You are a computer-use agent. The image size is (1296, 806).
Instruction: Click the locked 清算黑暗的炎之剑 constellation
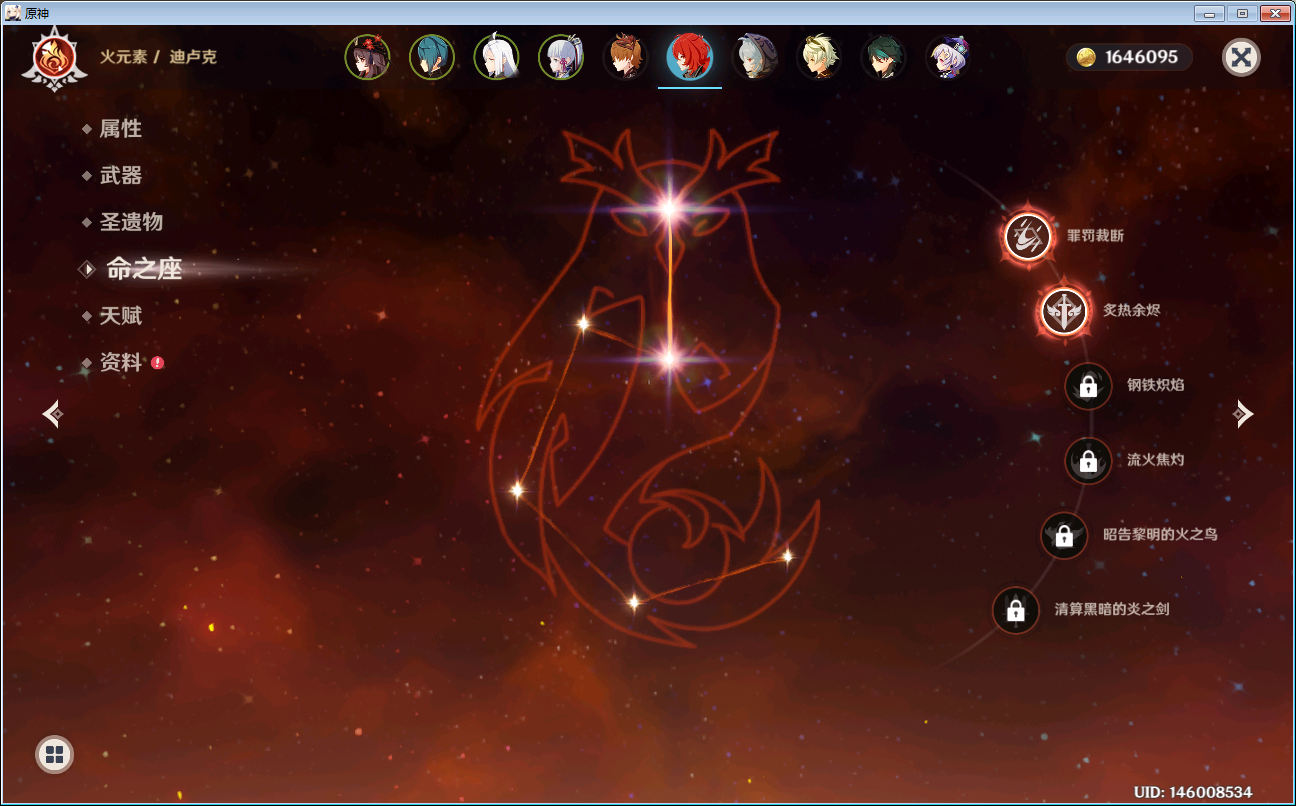(x=1016, y=609)
